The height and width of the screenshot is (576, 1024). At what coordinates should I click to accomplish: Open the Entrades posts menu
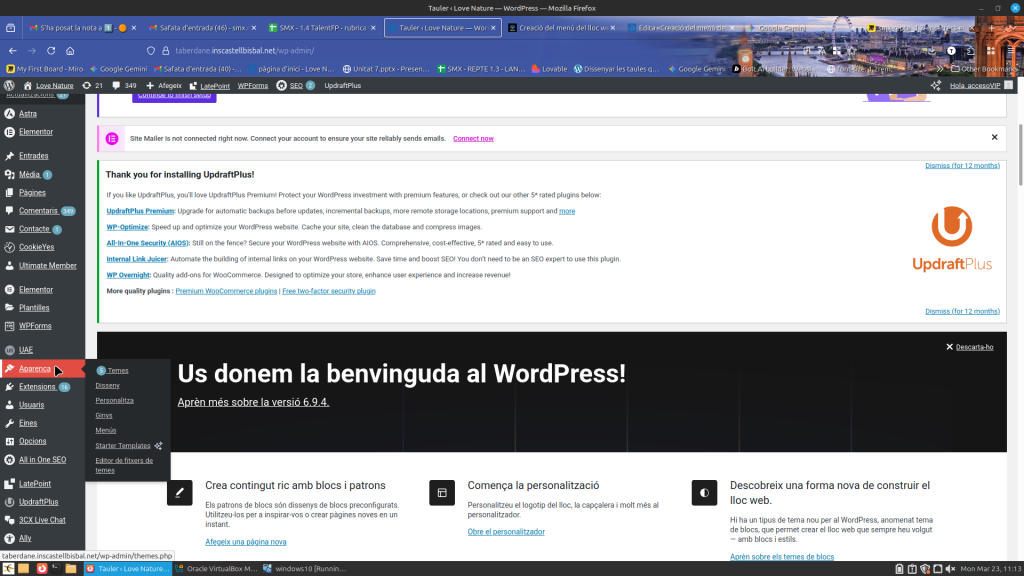(33, 156)
